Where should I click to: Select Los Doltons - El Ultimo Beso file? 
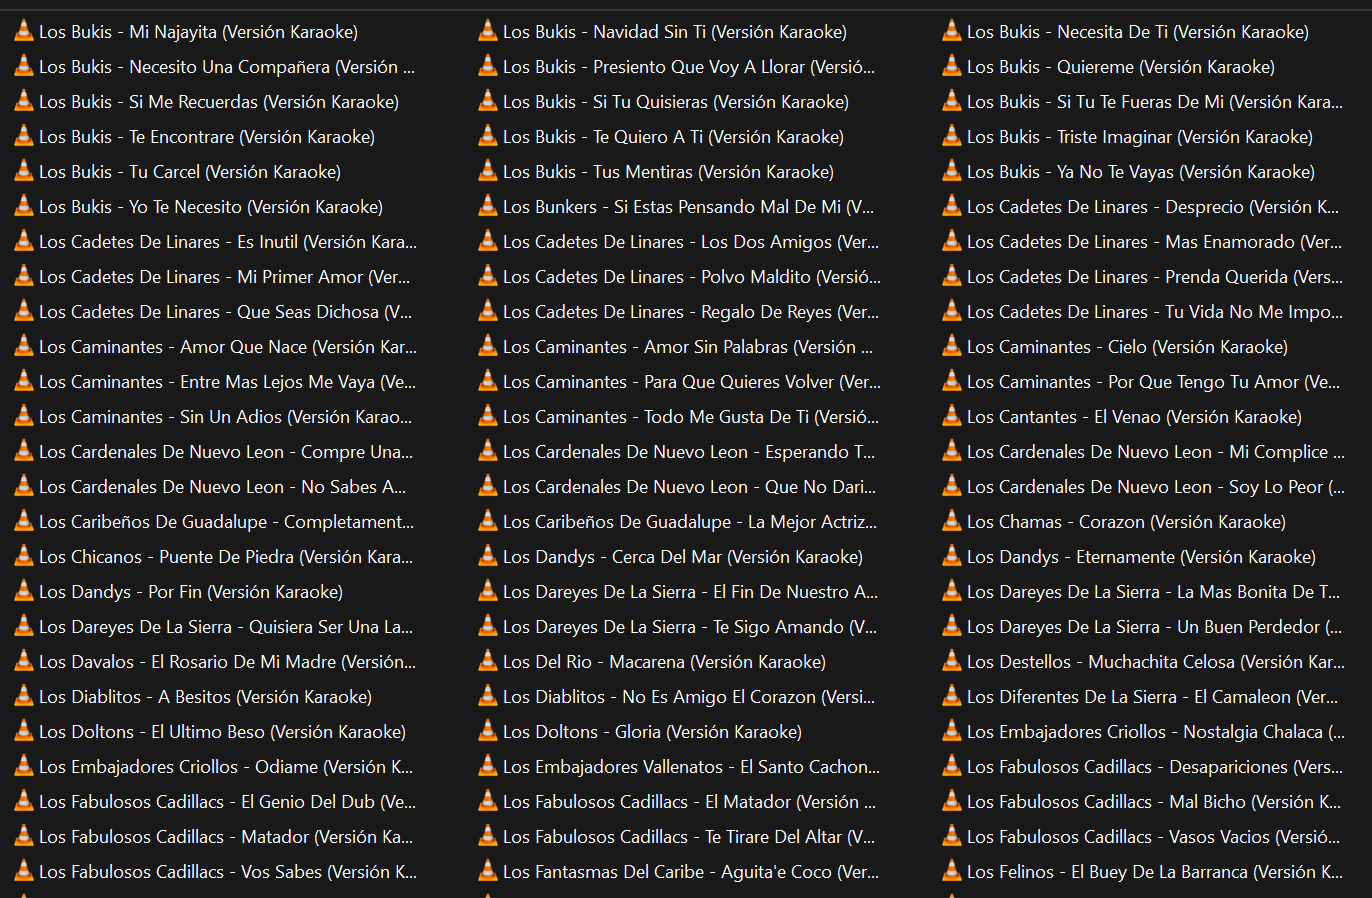tap(222, 732)
